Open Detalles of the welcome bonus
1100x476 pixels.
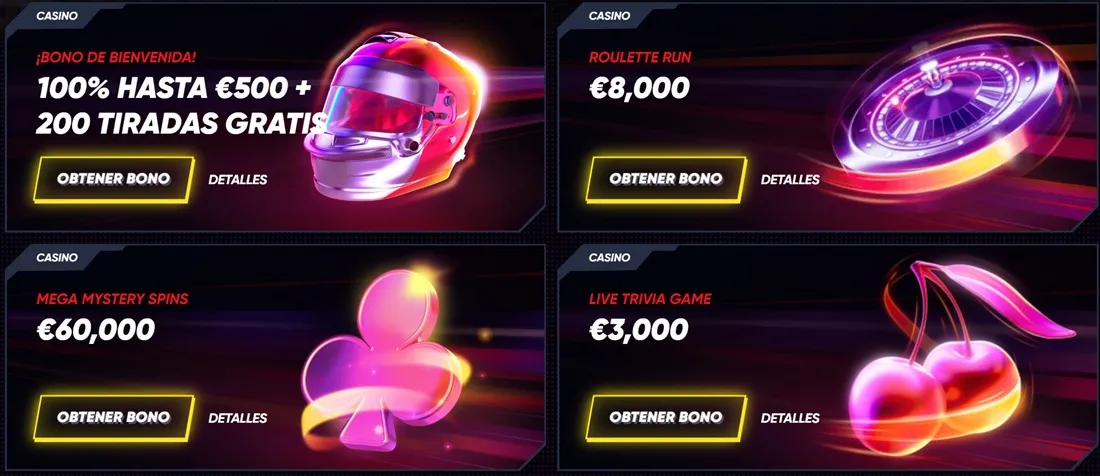[x=238, y=179]
